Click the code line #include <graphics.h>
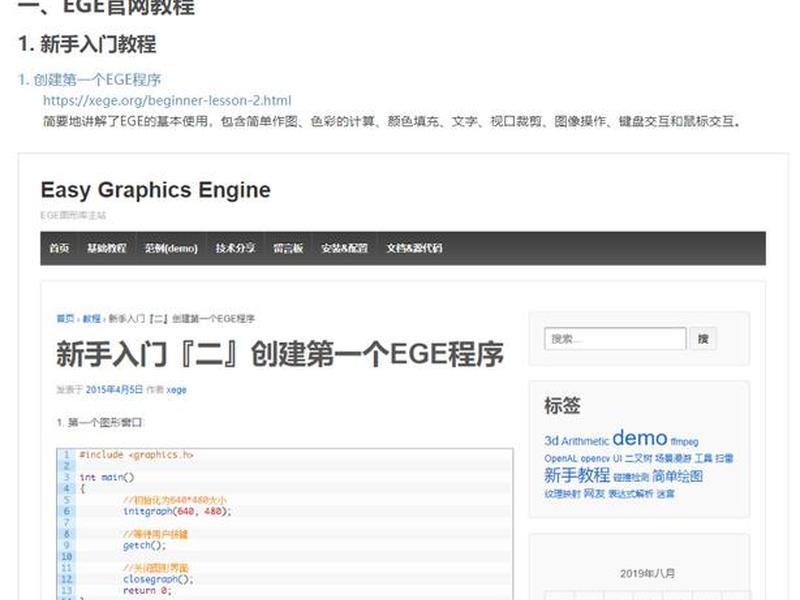The width and height of the screenshot is (800, 600). (136, 454)
